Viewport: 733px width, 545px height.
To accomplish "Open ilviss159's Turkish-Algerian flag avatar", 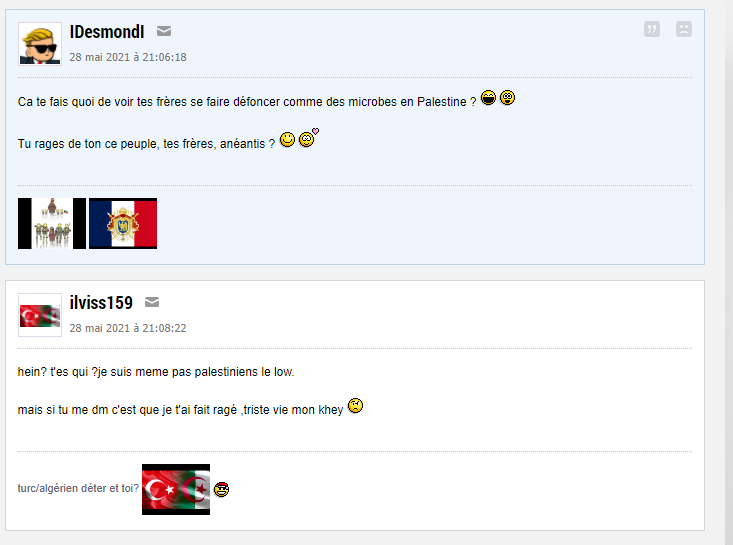I will [x=40, y=315].
